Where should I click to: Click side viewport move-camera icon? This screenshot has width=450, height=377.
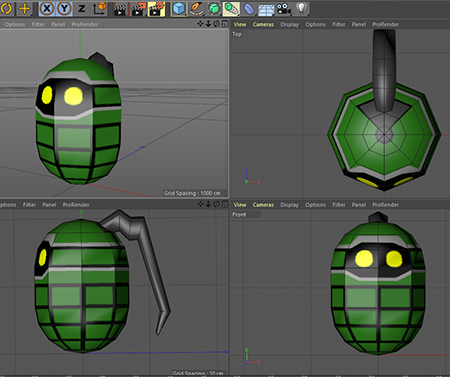200,204
